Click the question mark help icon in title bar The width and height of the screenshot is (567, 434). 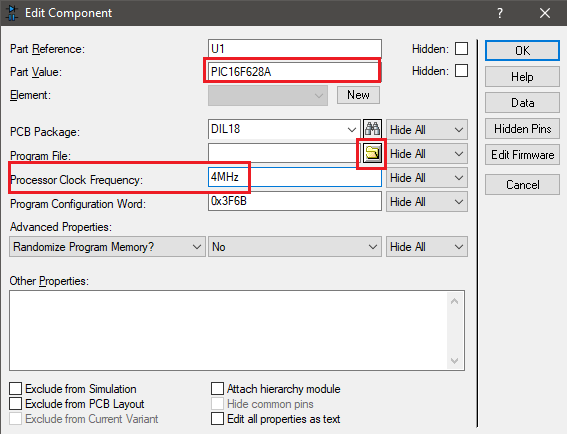(x=500, y=13)
